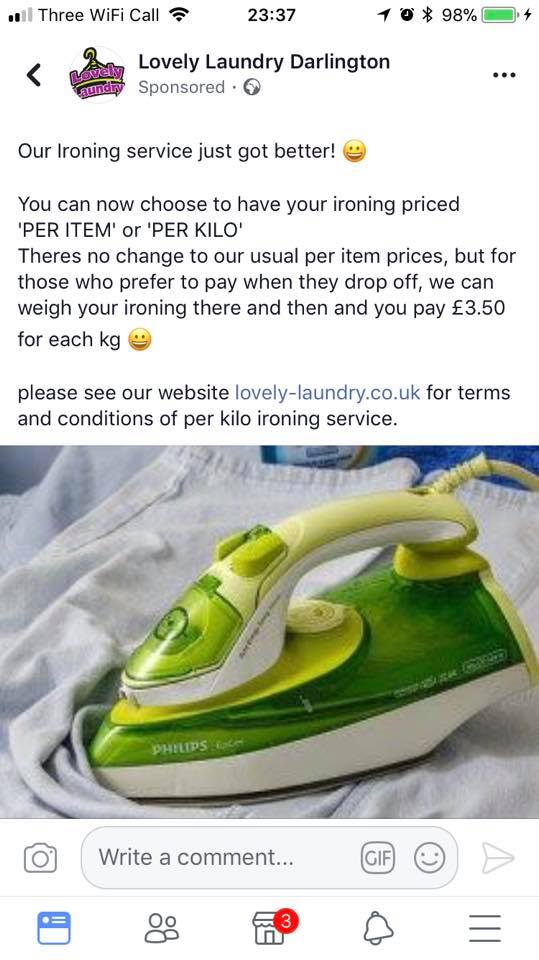Open the emoji smiley picker
This screenshot has width=539, height=960.
point(429,857)
